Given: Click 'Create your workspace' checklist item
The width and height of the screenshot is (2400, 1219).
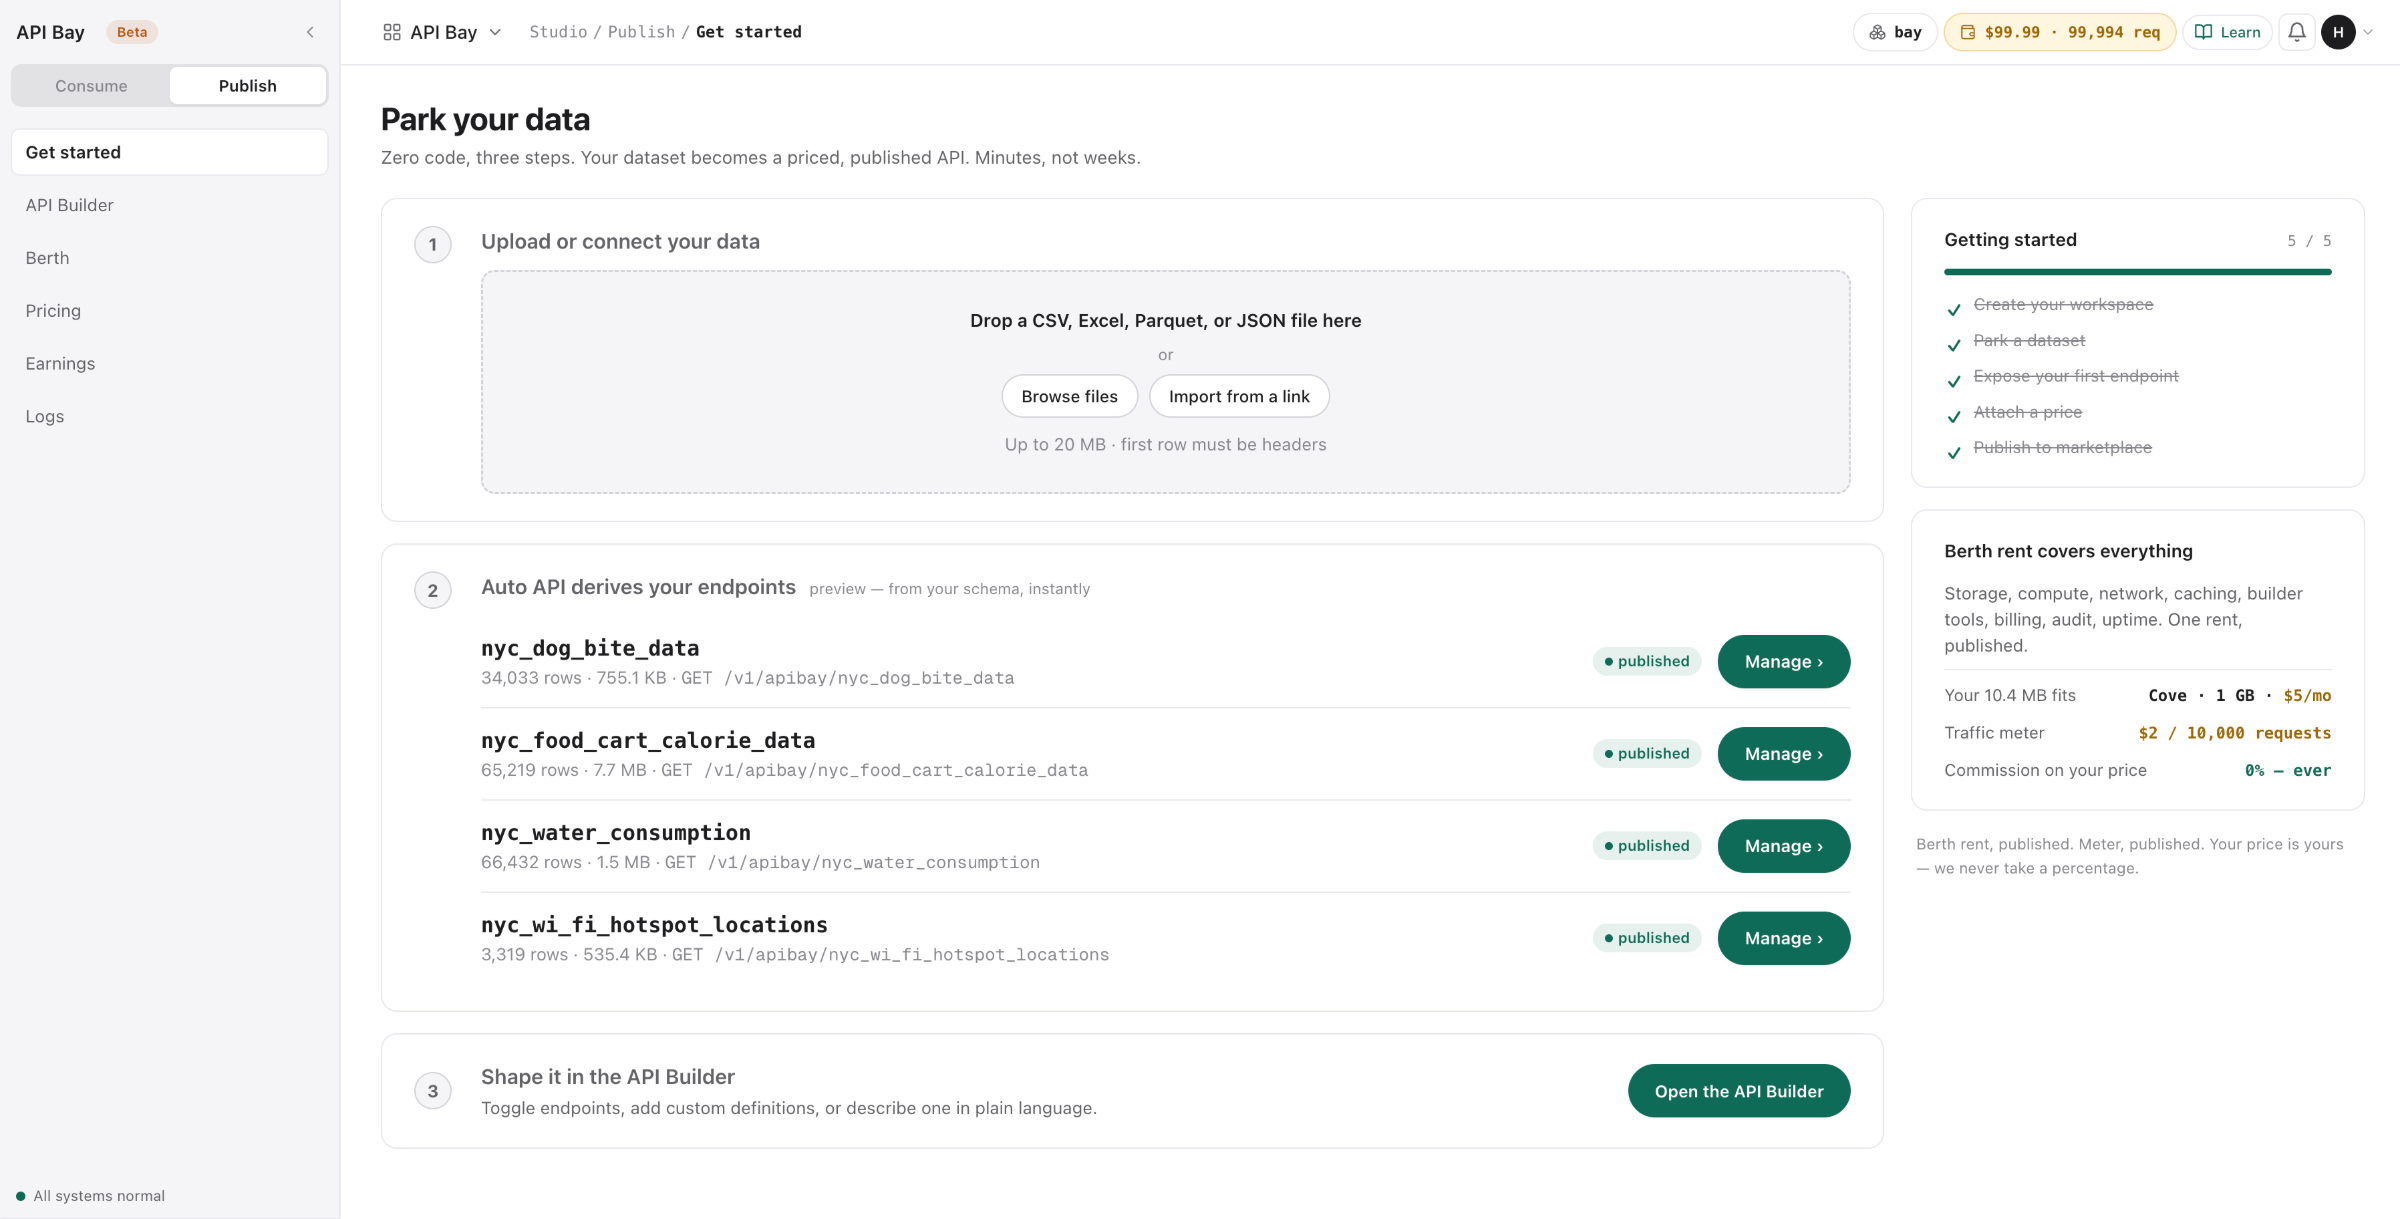Looking at the screenshot, I should [x=2063, y=304].
